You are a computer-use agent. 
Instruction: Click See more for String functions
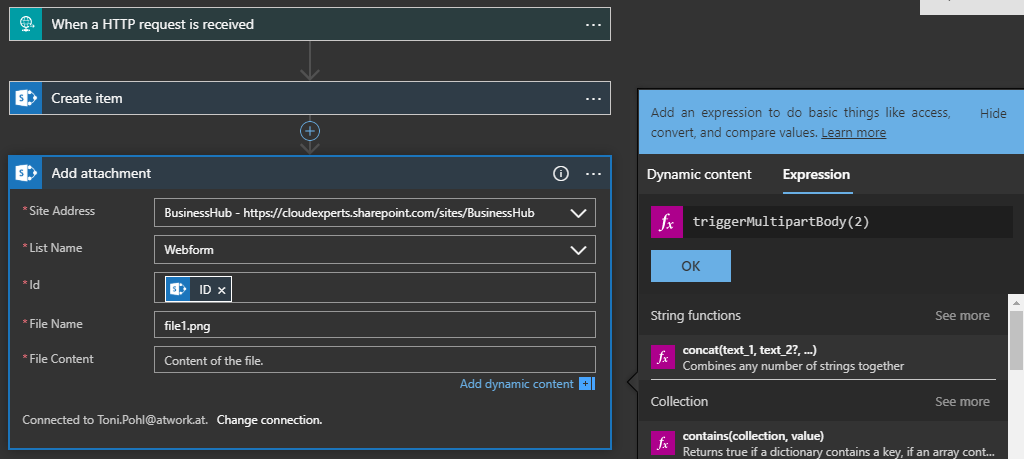(x=962, y=315)
